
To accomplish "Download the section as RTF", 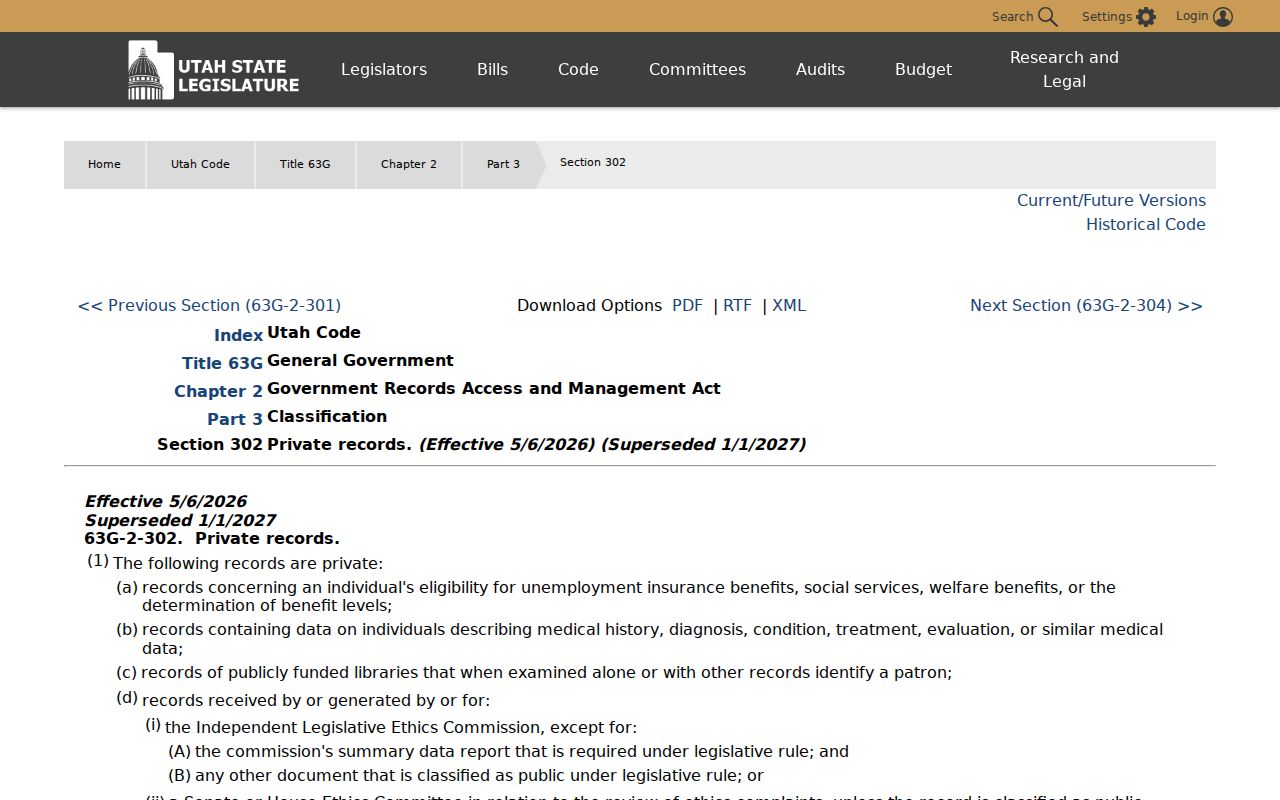I will pyautogui.click(x=737, y=305).
